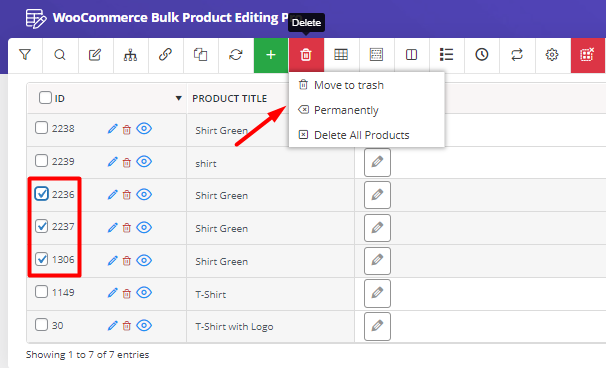Uncheck the box for product 1306

click(41, 259)
